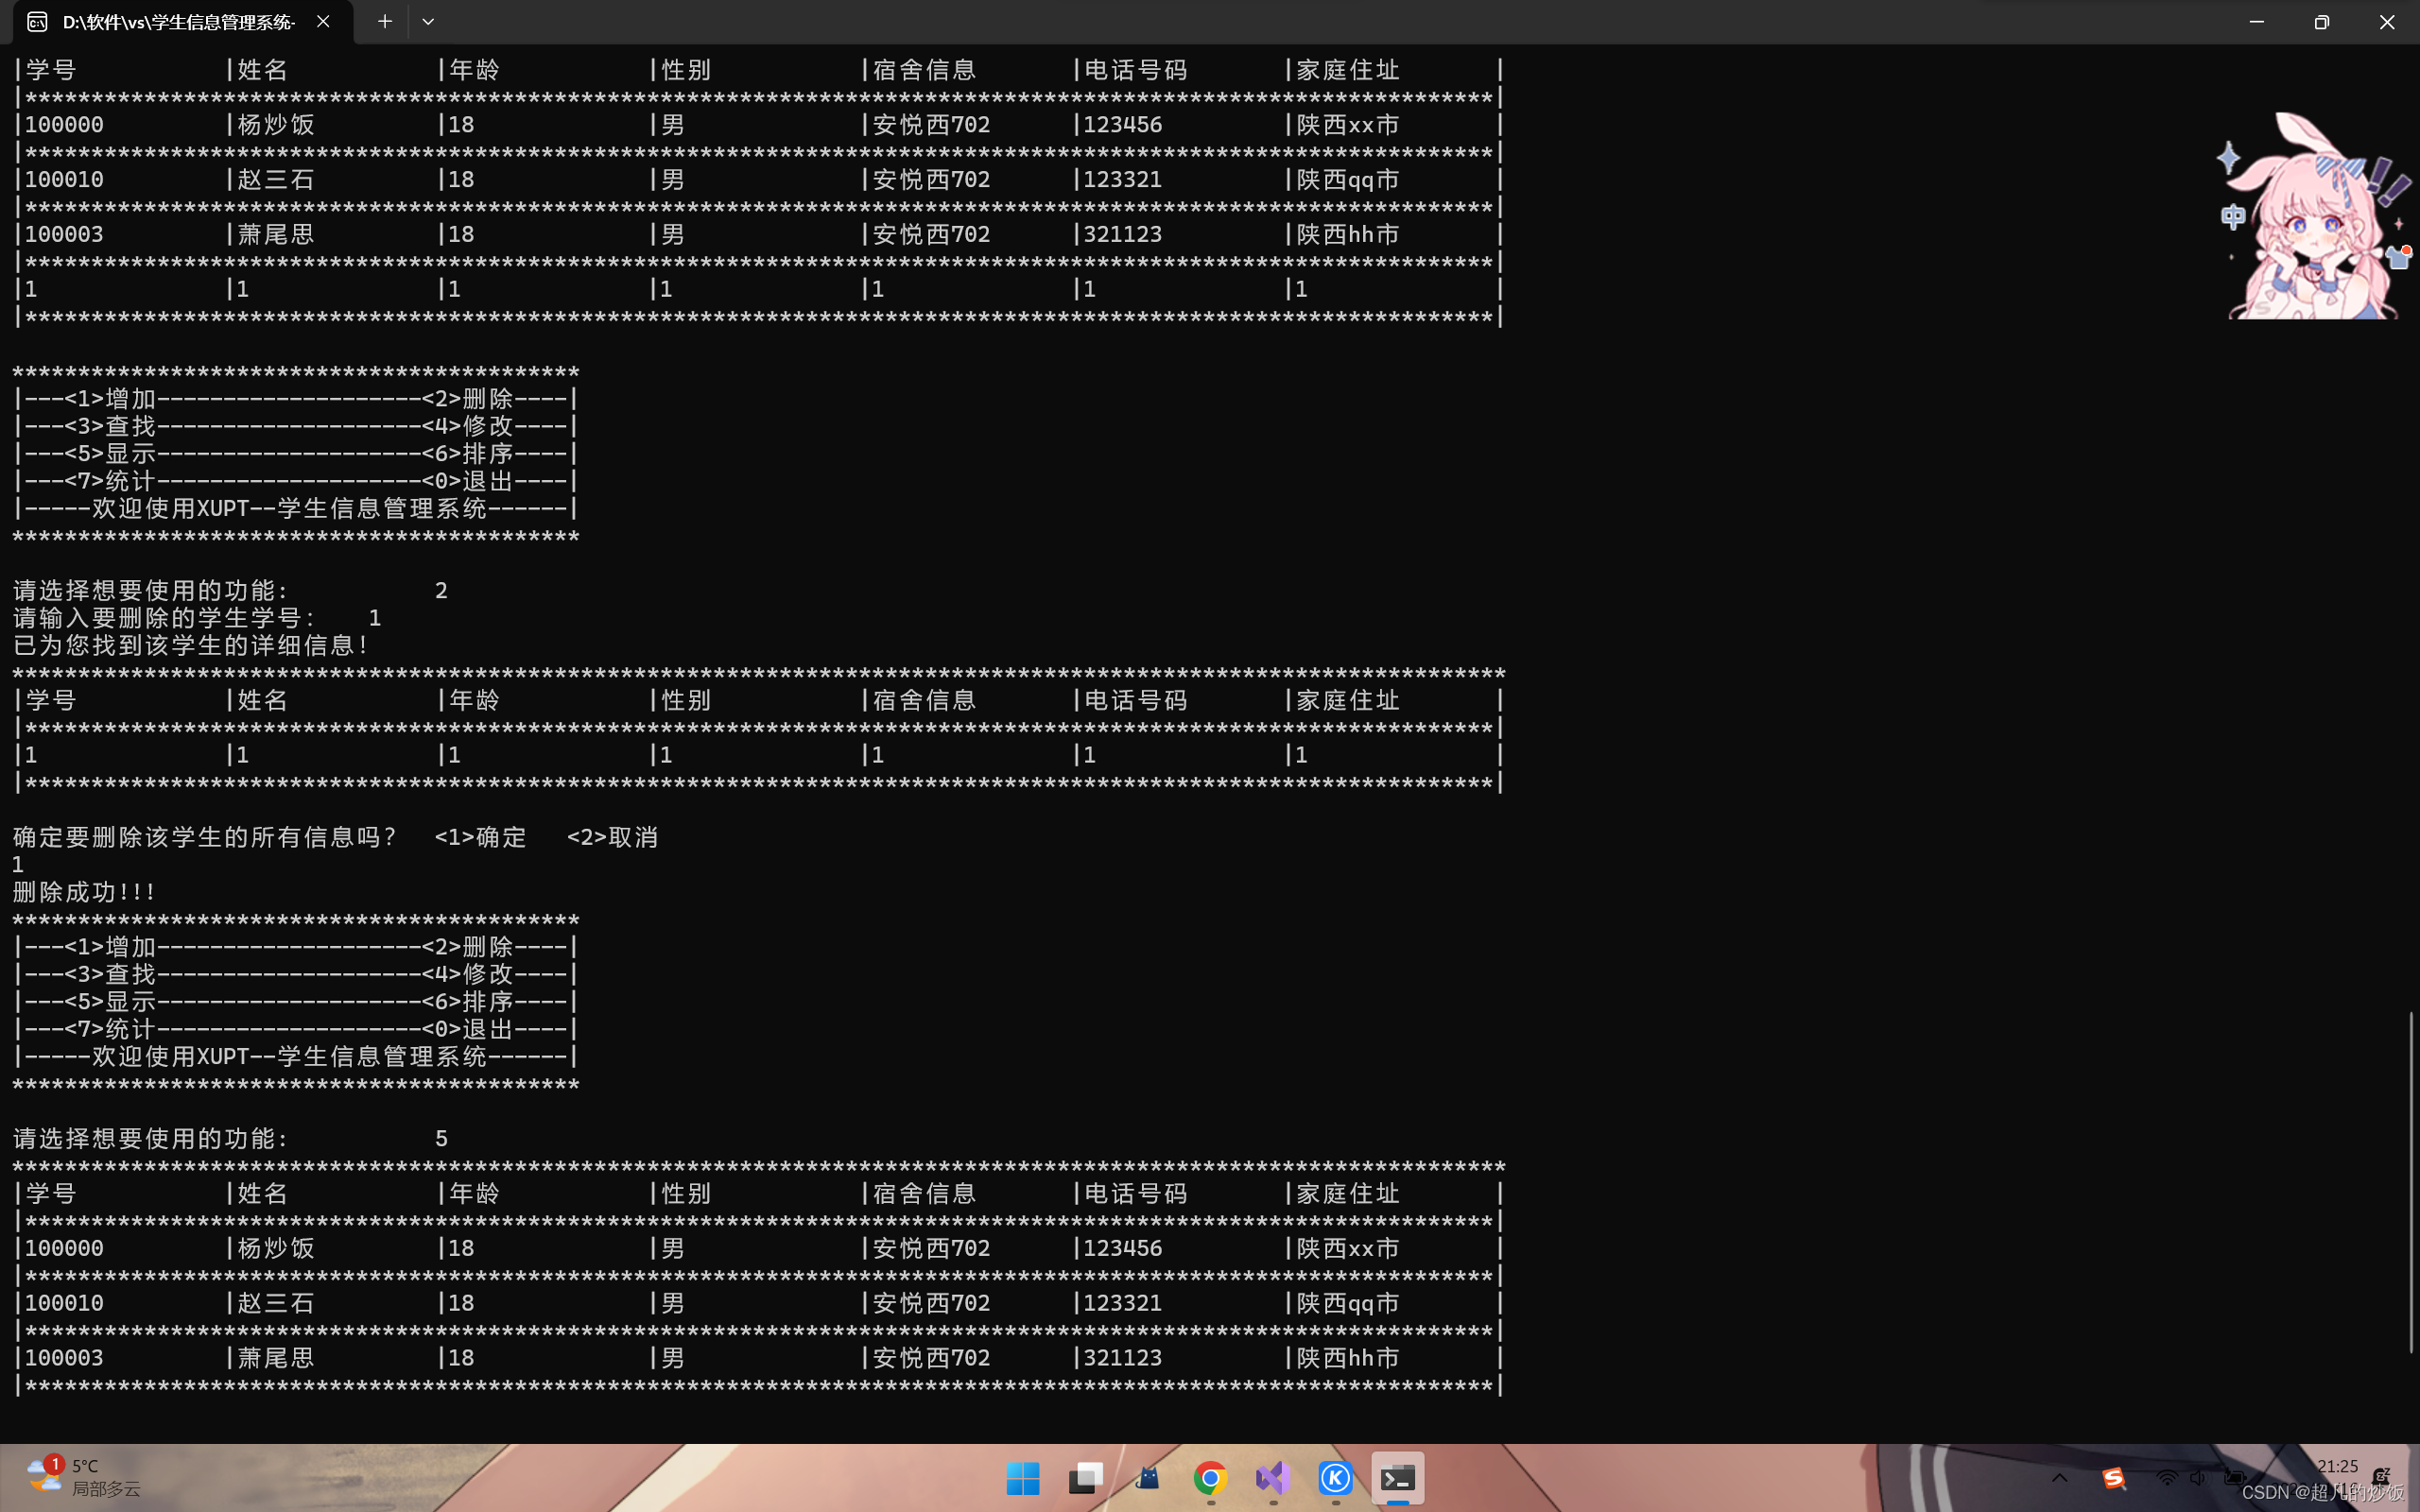Viewport: 2420px width, 1512px height.
Task: Open the Windows Start menu
Action: coord(1022,1478)
